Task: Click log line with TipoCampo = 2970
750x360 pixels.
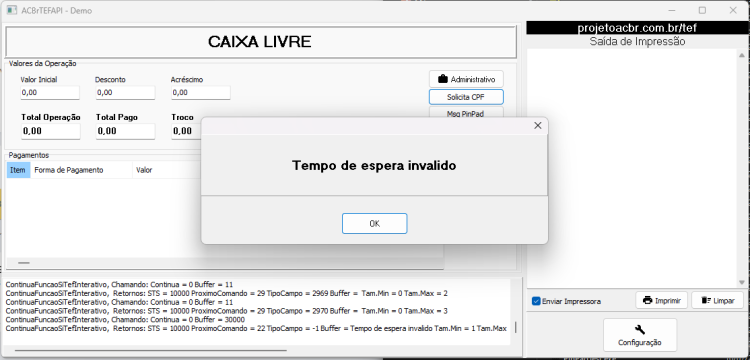Action: coord(226,311)
